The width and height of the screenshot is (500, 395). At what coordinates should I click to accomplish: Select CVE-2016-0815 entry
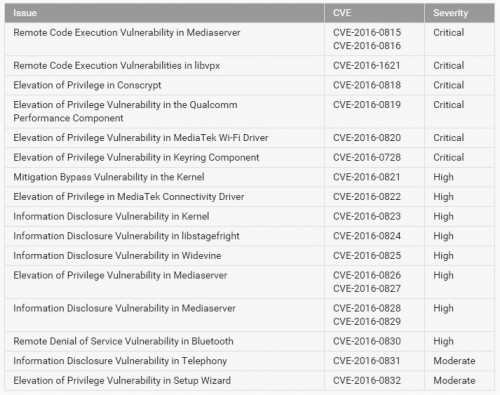[367, 33]
